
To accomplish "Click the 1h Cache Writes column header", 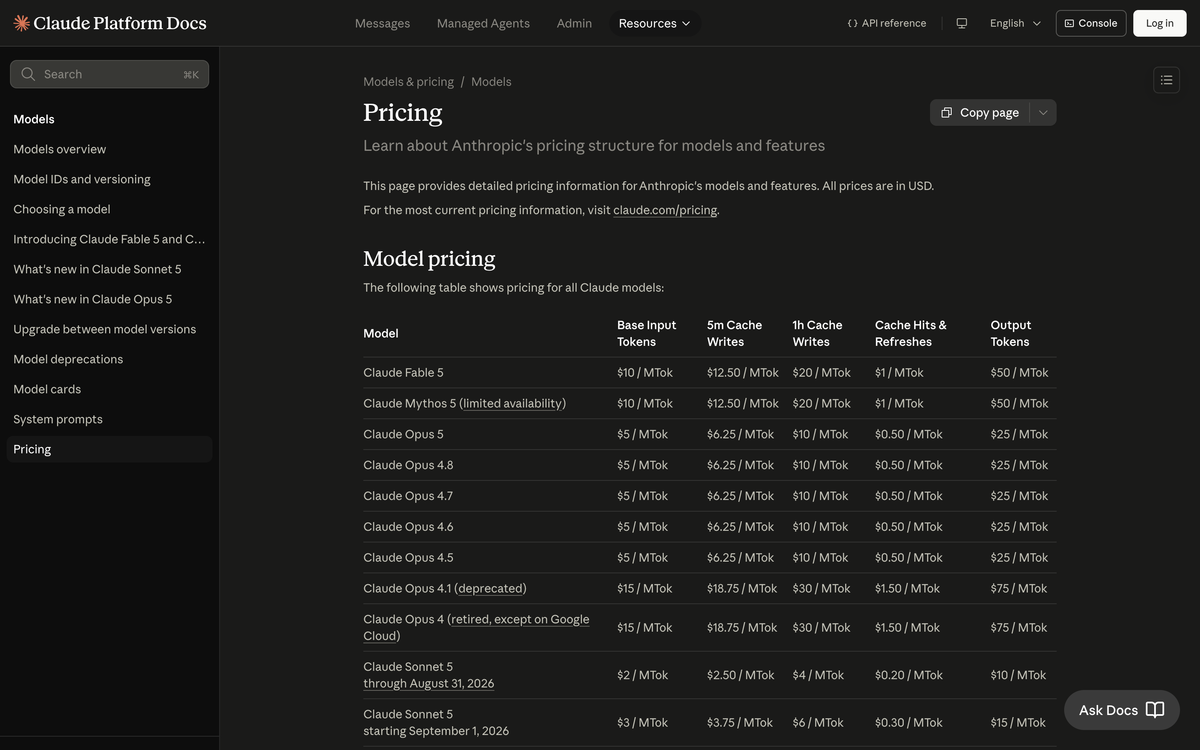I will tap(817, 333).
